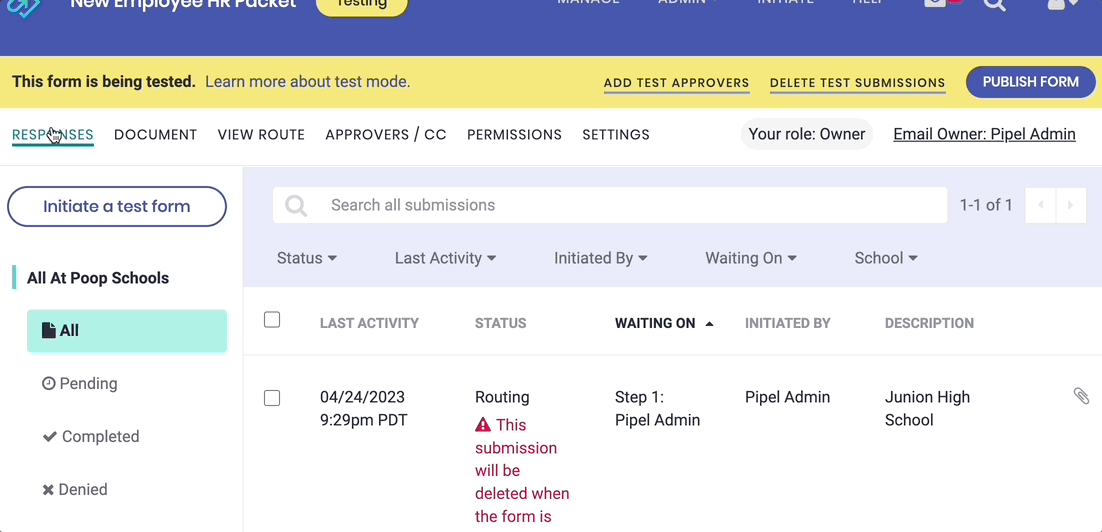Expand the School filter dropdown
Screen dimensions: 1102x532
click(x=886, y=258)
